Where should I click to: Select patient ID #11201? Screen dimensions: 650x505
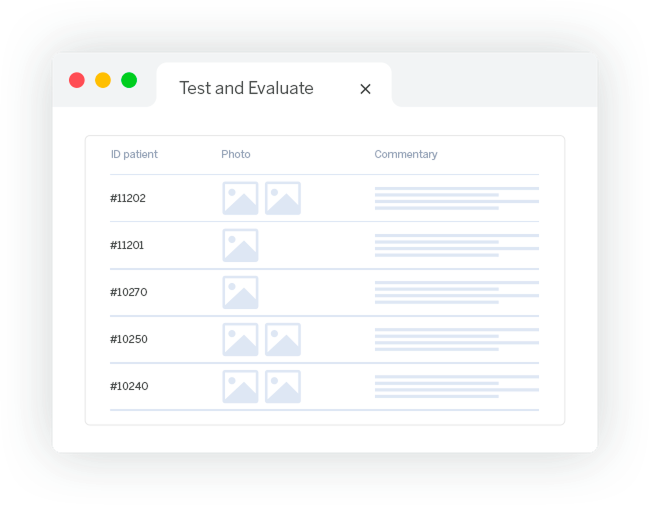[128, 245]
